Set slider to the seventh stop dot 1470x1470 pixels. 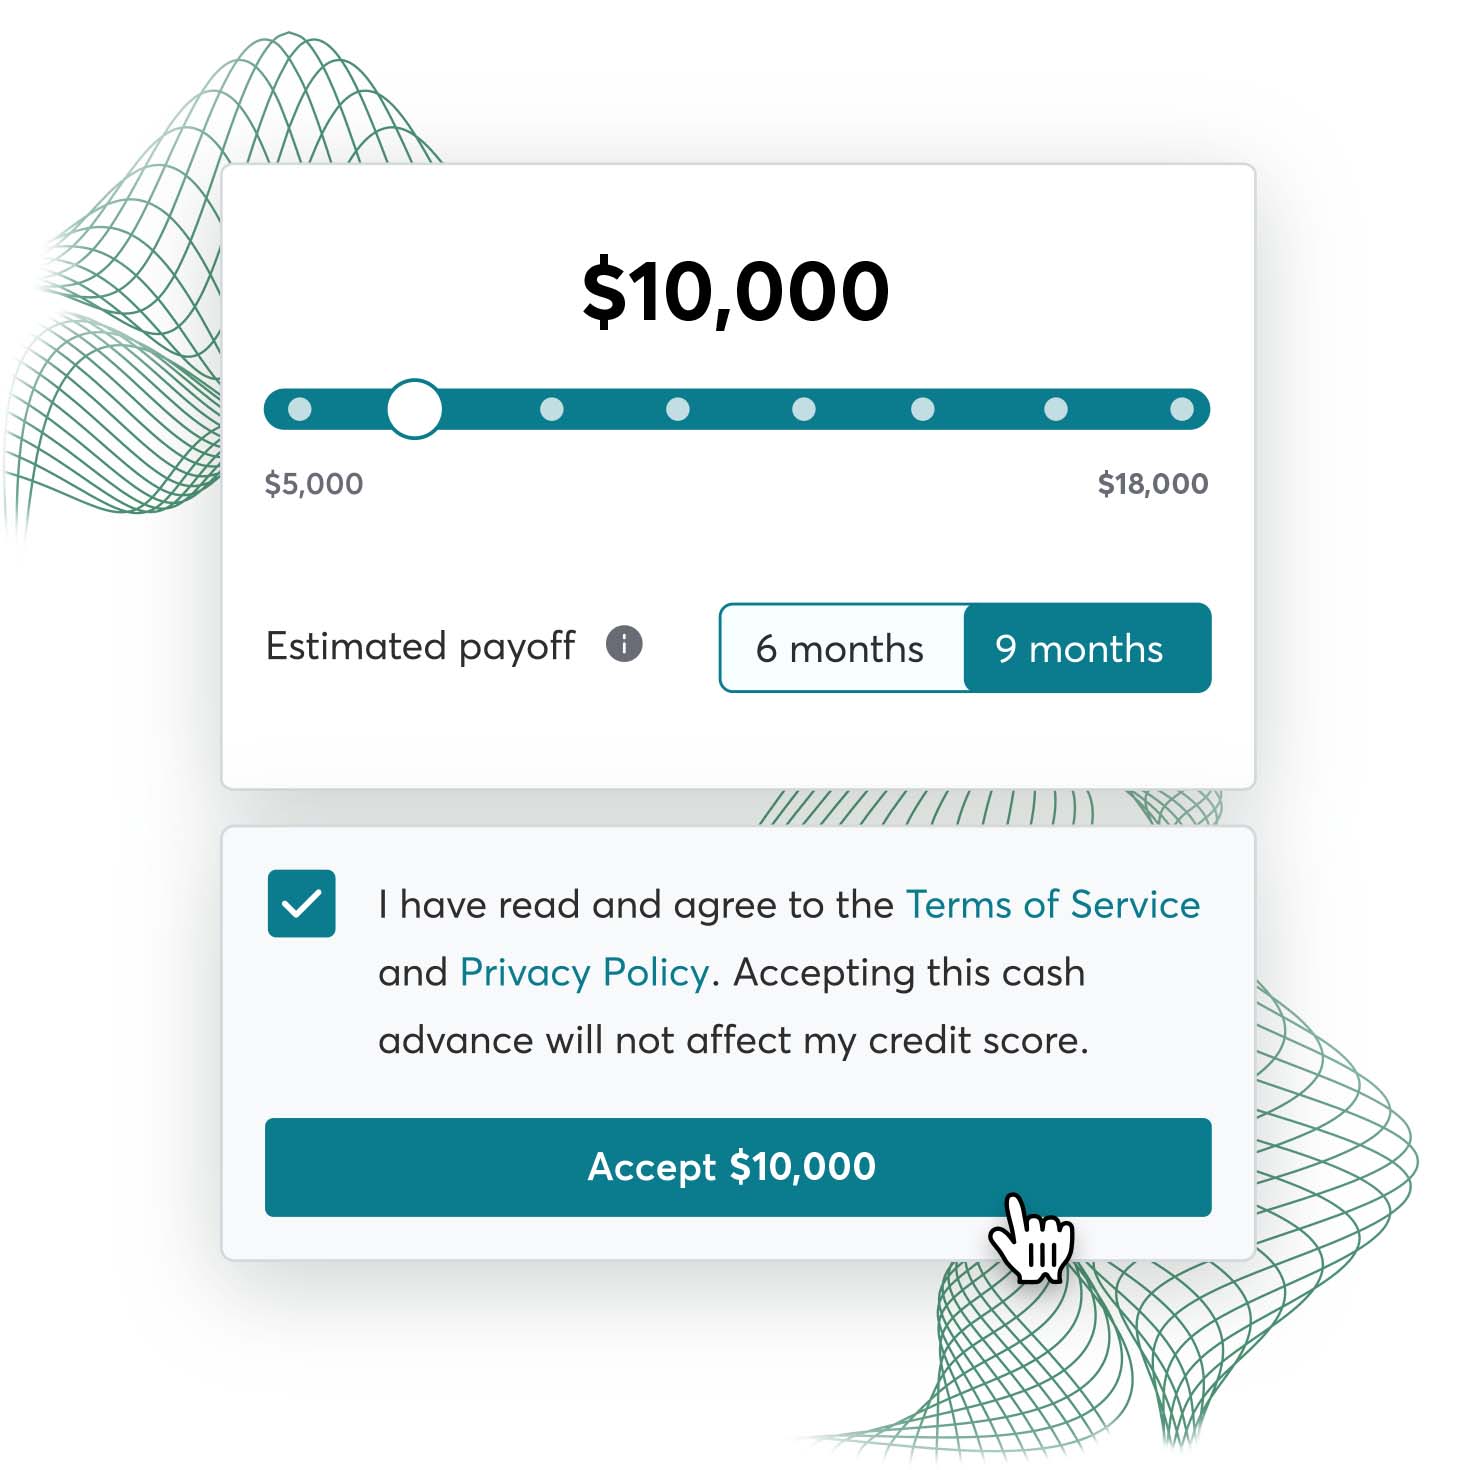tap(1056, 409)
